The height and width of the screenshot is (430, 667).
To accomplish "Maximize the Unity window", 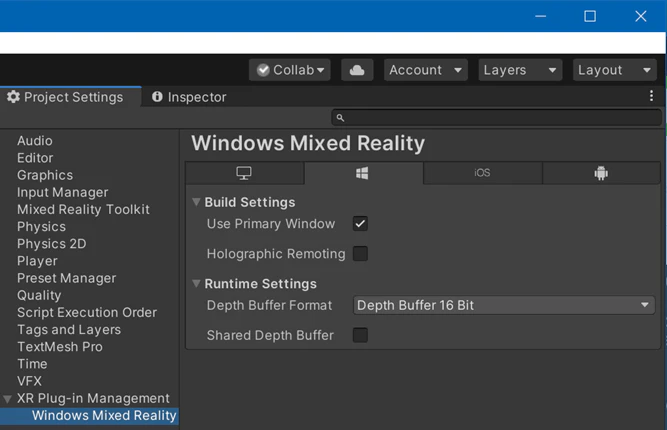I will click(590, 16).
